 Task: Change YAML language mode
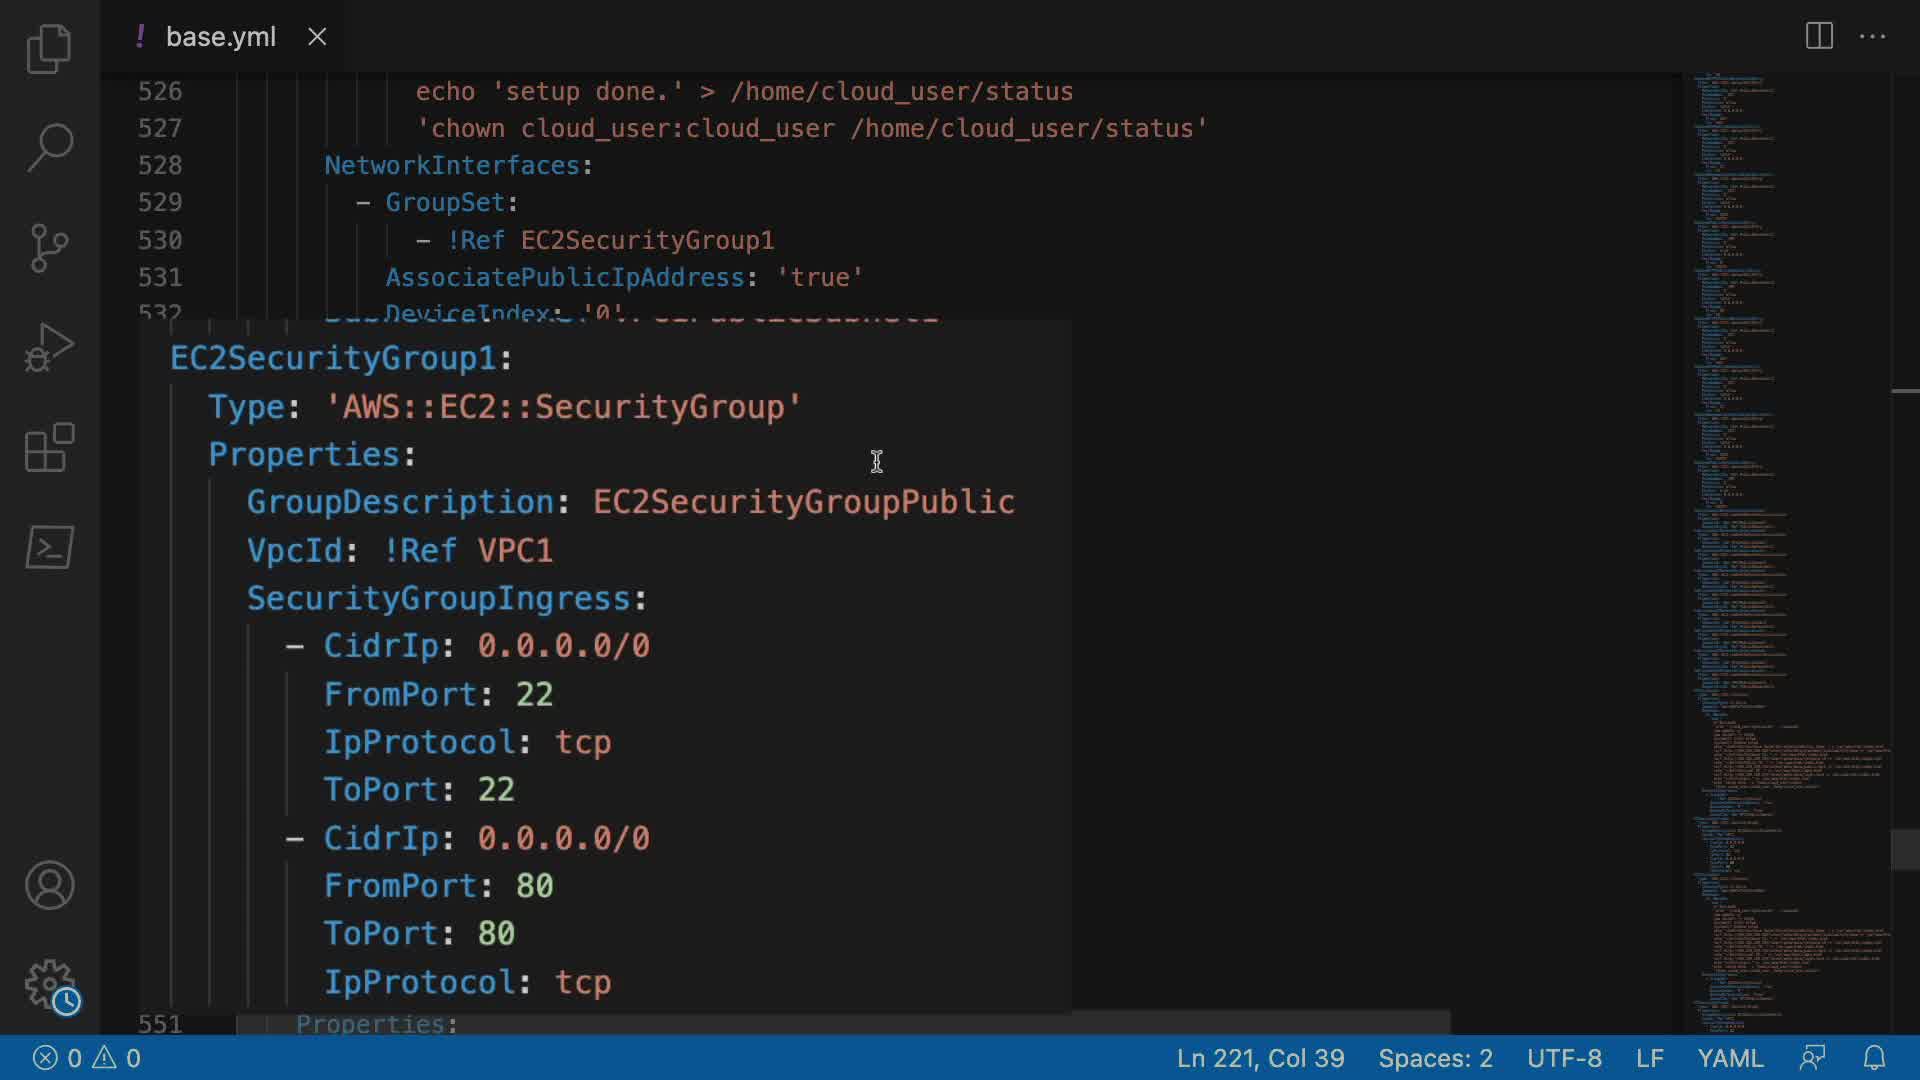[1730, 1058]
